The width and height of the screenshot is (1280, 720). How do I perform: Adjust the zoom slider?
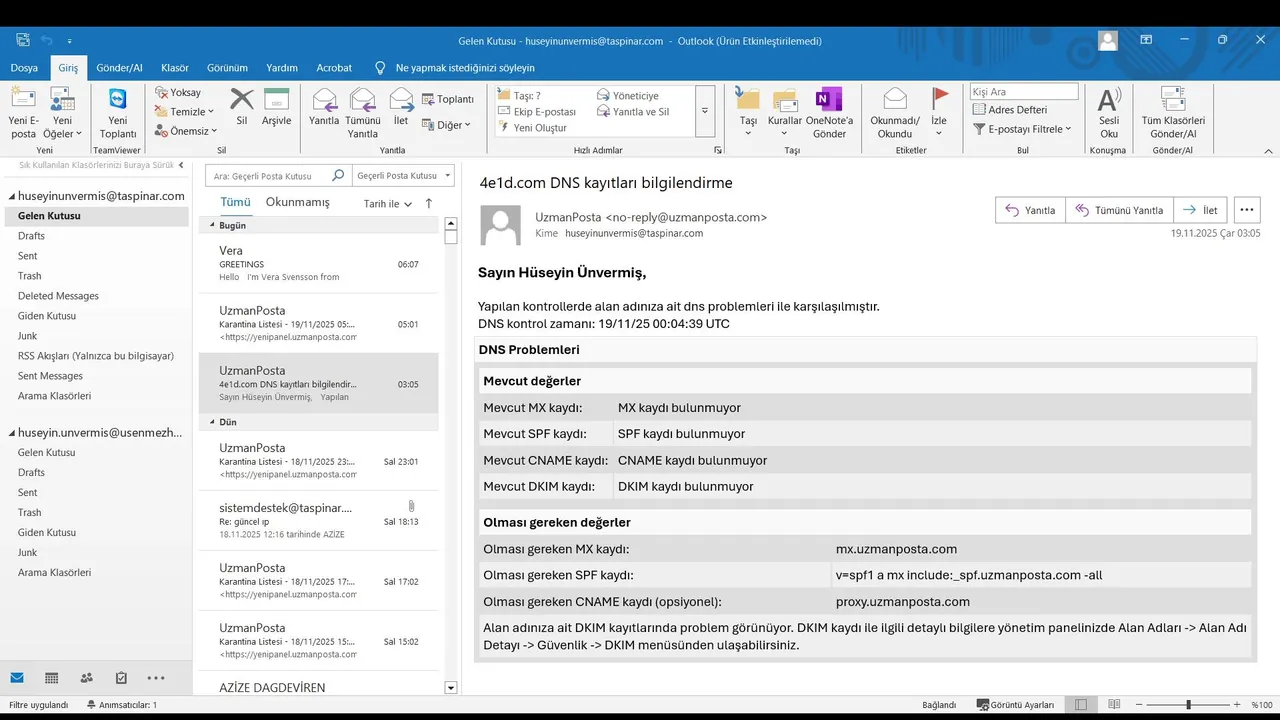1188,705
